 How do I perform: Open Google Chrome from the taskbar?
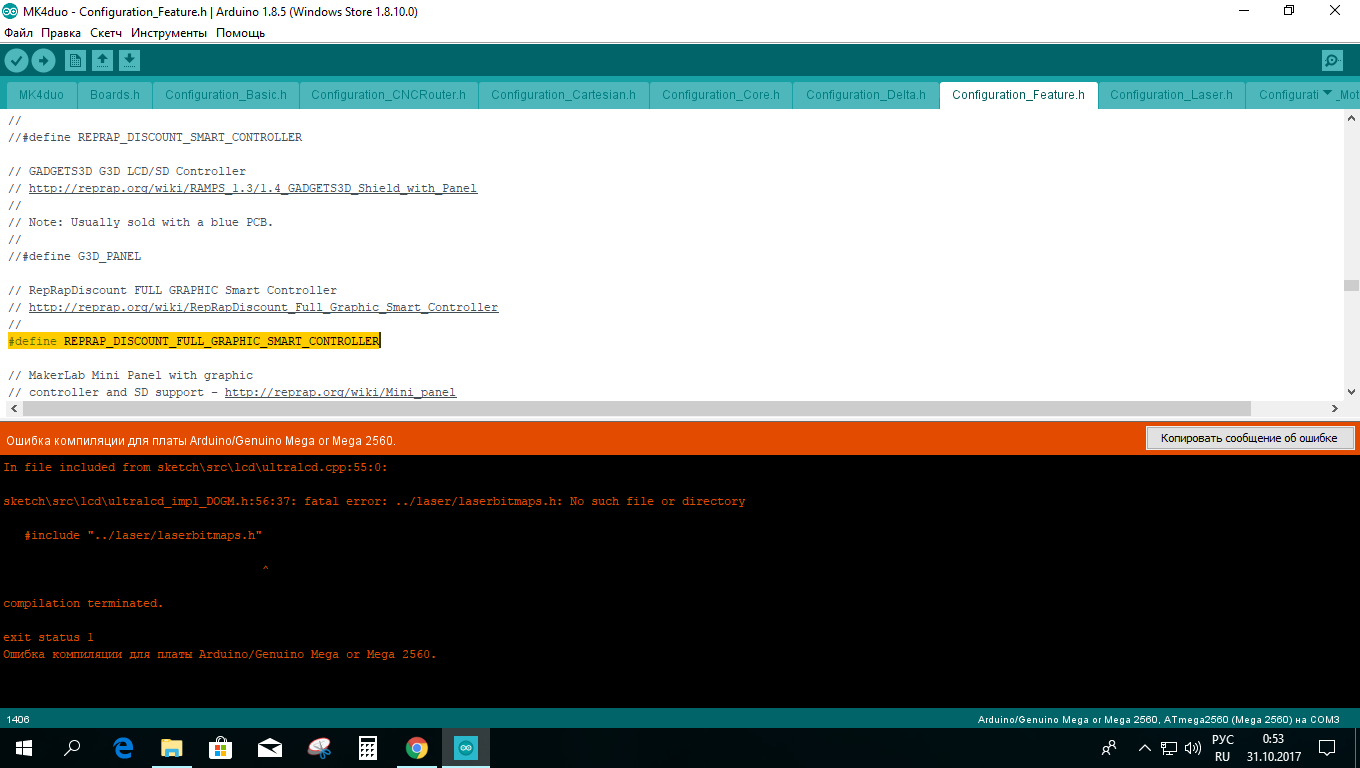coord(417,747)
